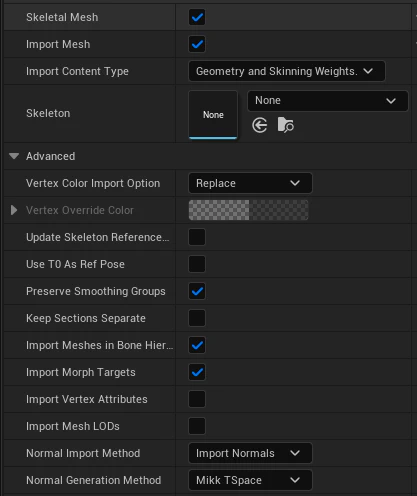Click the Import Morph Targets label
This screenshot has height=496, width=417.
coord(81,372)
